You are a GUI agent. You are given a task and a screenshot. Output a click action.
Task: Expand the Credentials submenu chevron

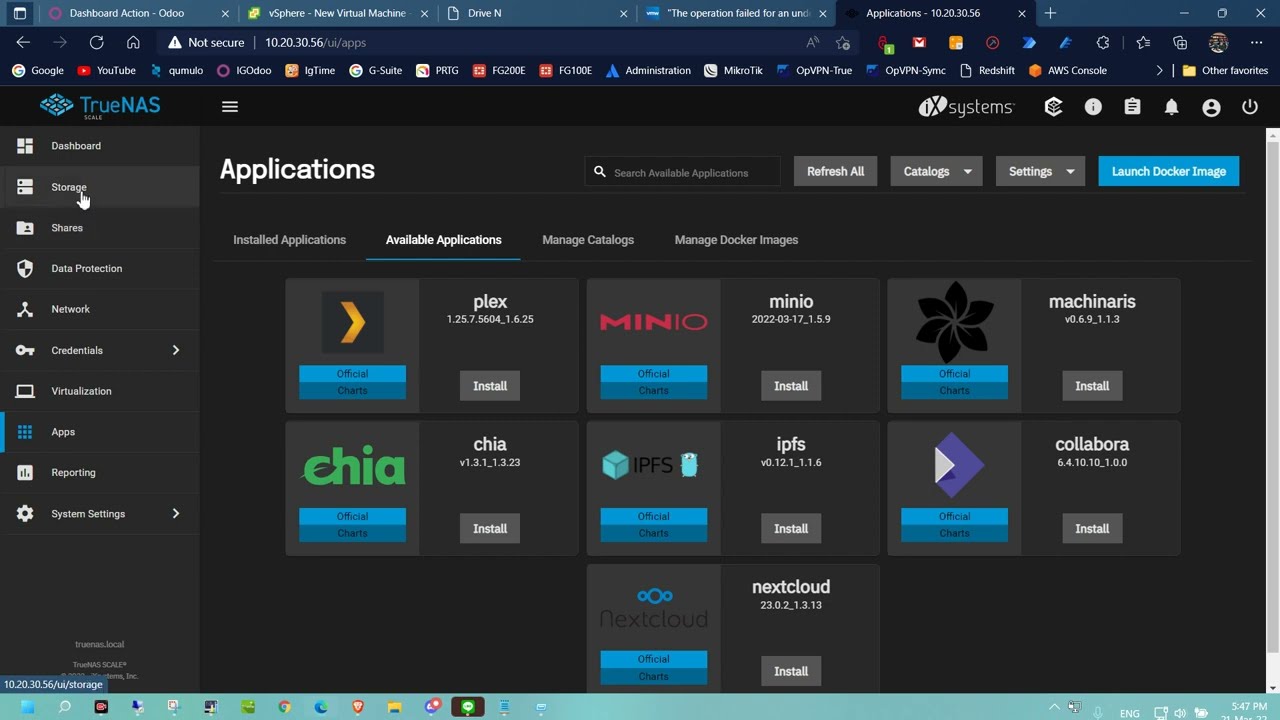pos(175,350)
